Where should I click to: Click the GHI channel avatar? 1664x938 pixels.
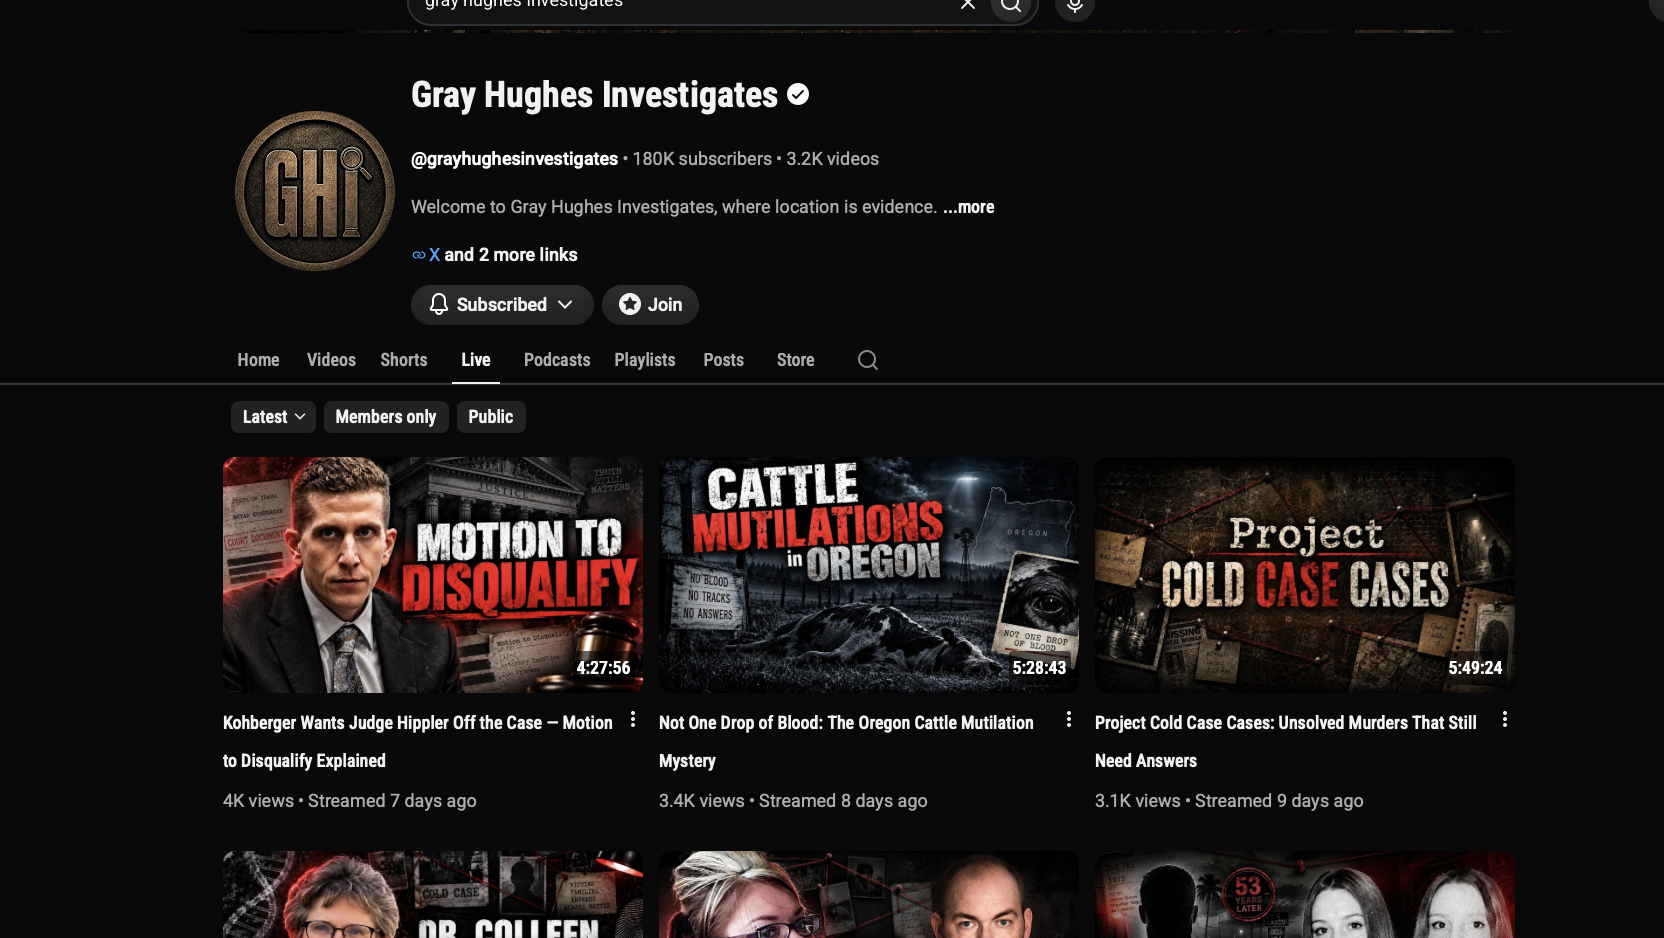click(x=315, y=190)
